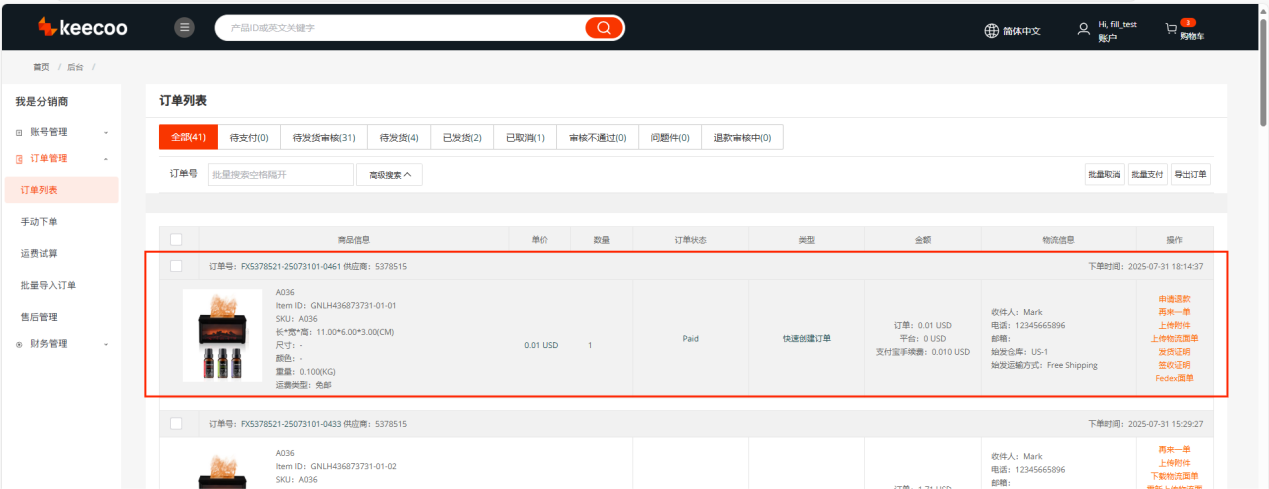Viewport: 1269px width, 489px height.
Task: Open the hamburger menu next to logo
Action: [184, 28]
